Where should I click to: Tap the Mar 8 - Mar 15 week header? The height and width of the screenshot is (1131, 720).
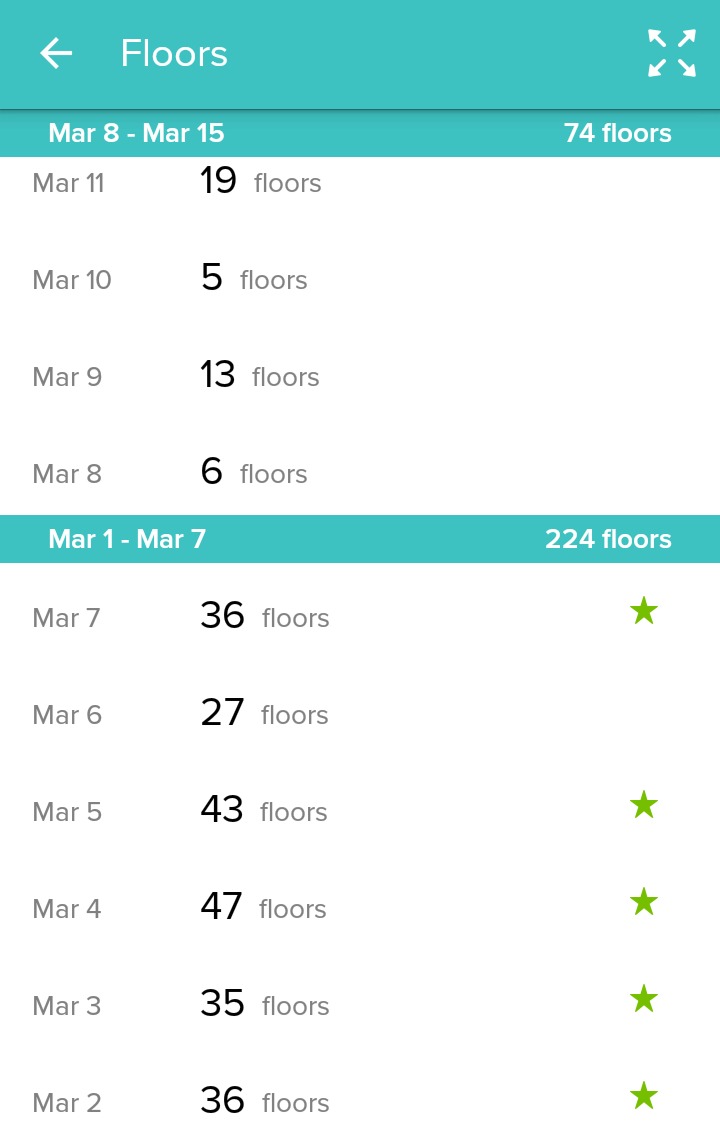coord(136,133)
